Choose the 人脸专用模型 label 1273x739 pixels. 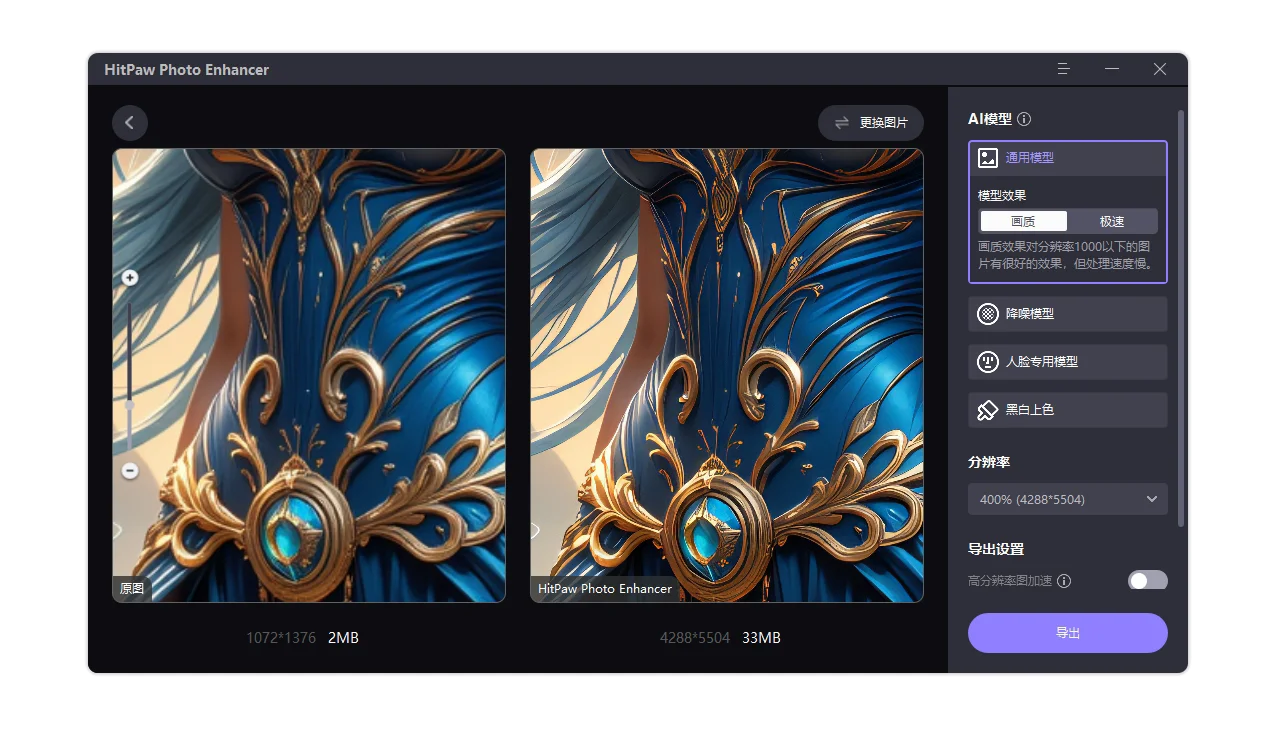click(x=1042, y=362)
